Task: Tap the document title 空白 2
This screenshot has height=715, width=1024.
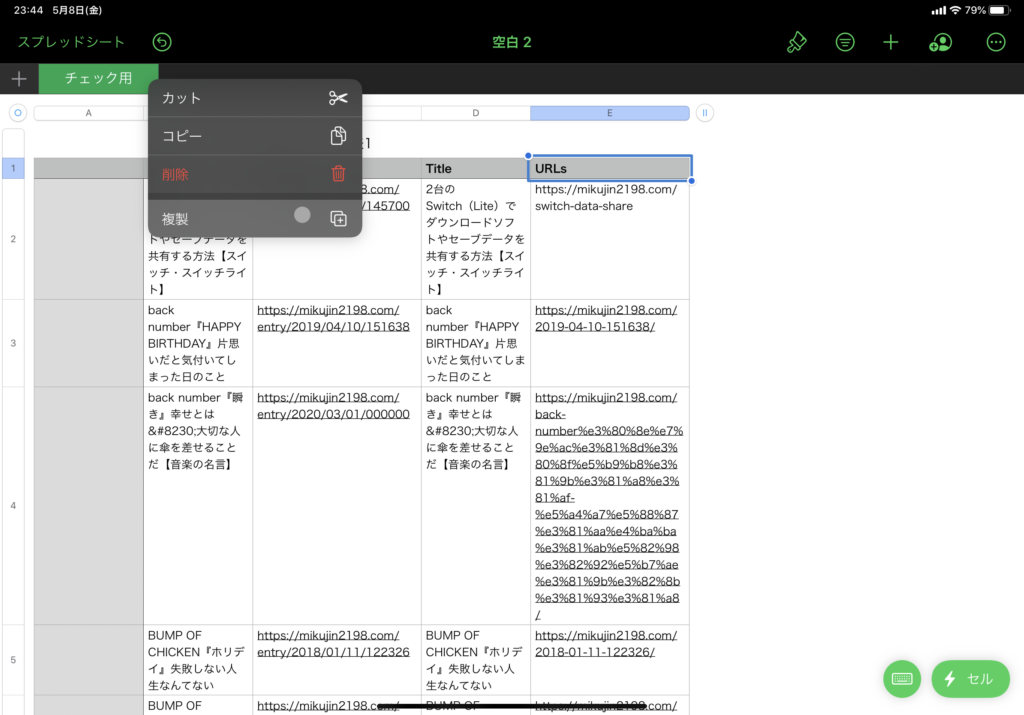Action: pyautogui.click(x=511, y=42)
